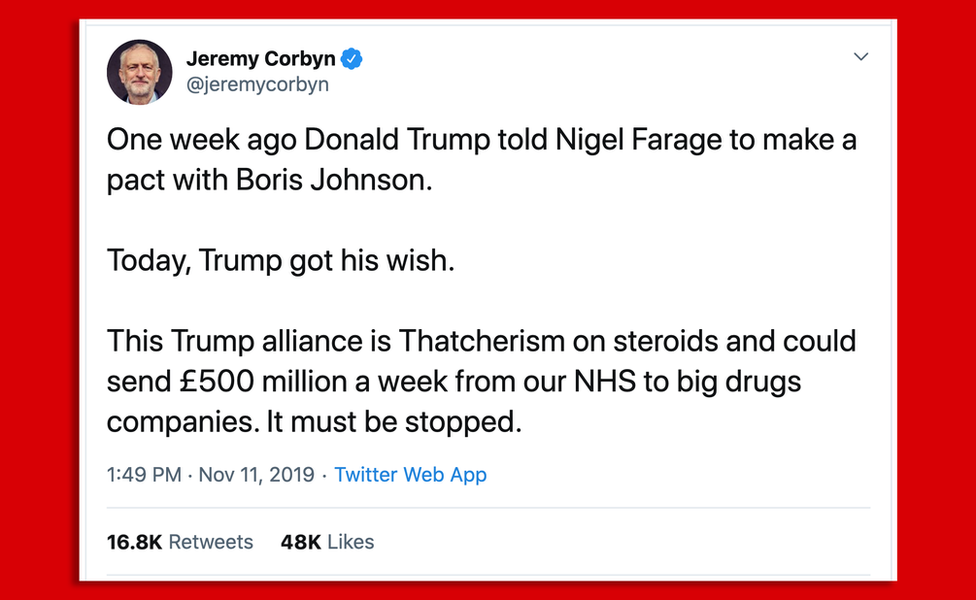
Task: Click the sentence saying Trump got his wish
Action: pos(280,260)
